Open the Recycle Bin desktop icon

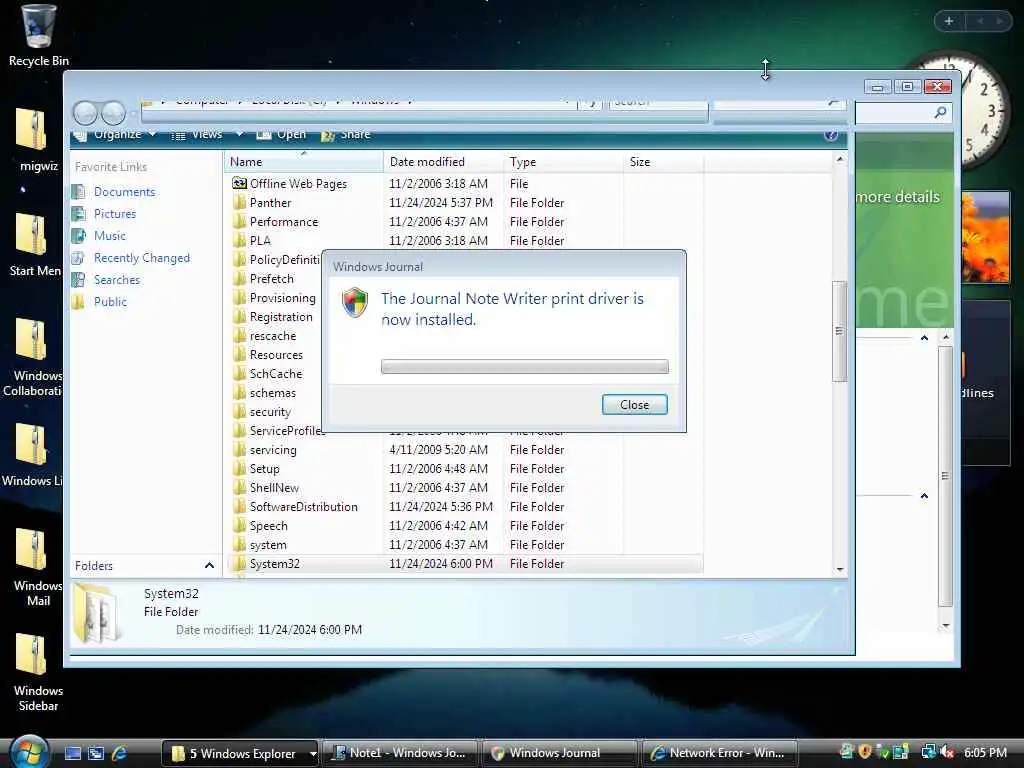(38, 36)
